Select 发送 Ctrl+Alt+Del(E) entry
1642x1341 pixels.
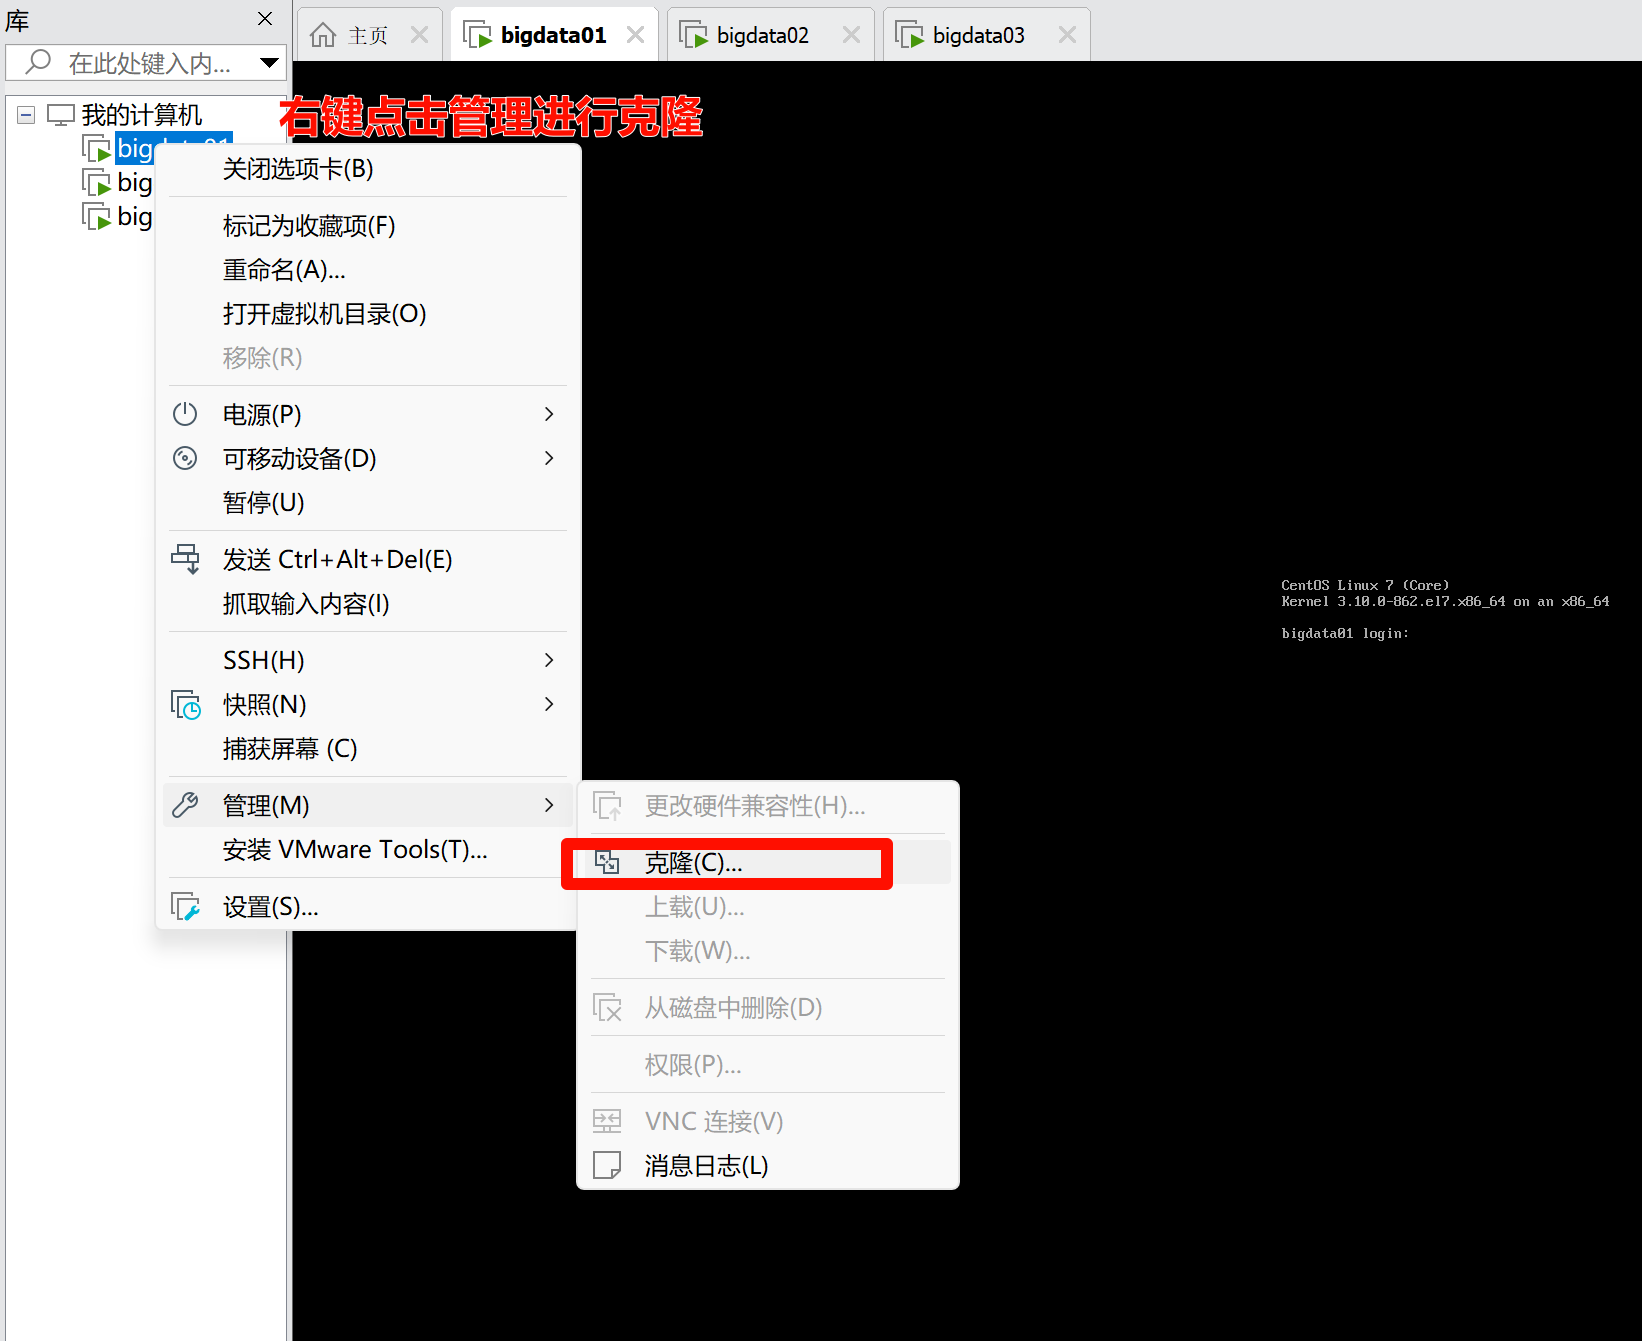click(x=368, y=559)
